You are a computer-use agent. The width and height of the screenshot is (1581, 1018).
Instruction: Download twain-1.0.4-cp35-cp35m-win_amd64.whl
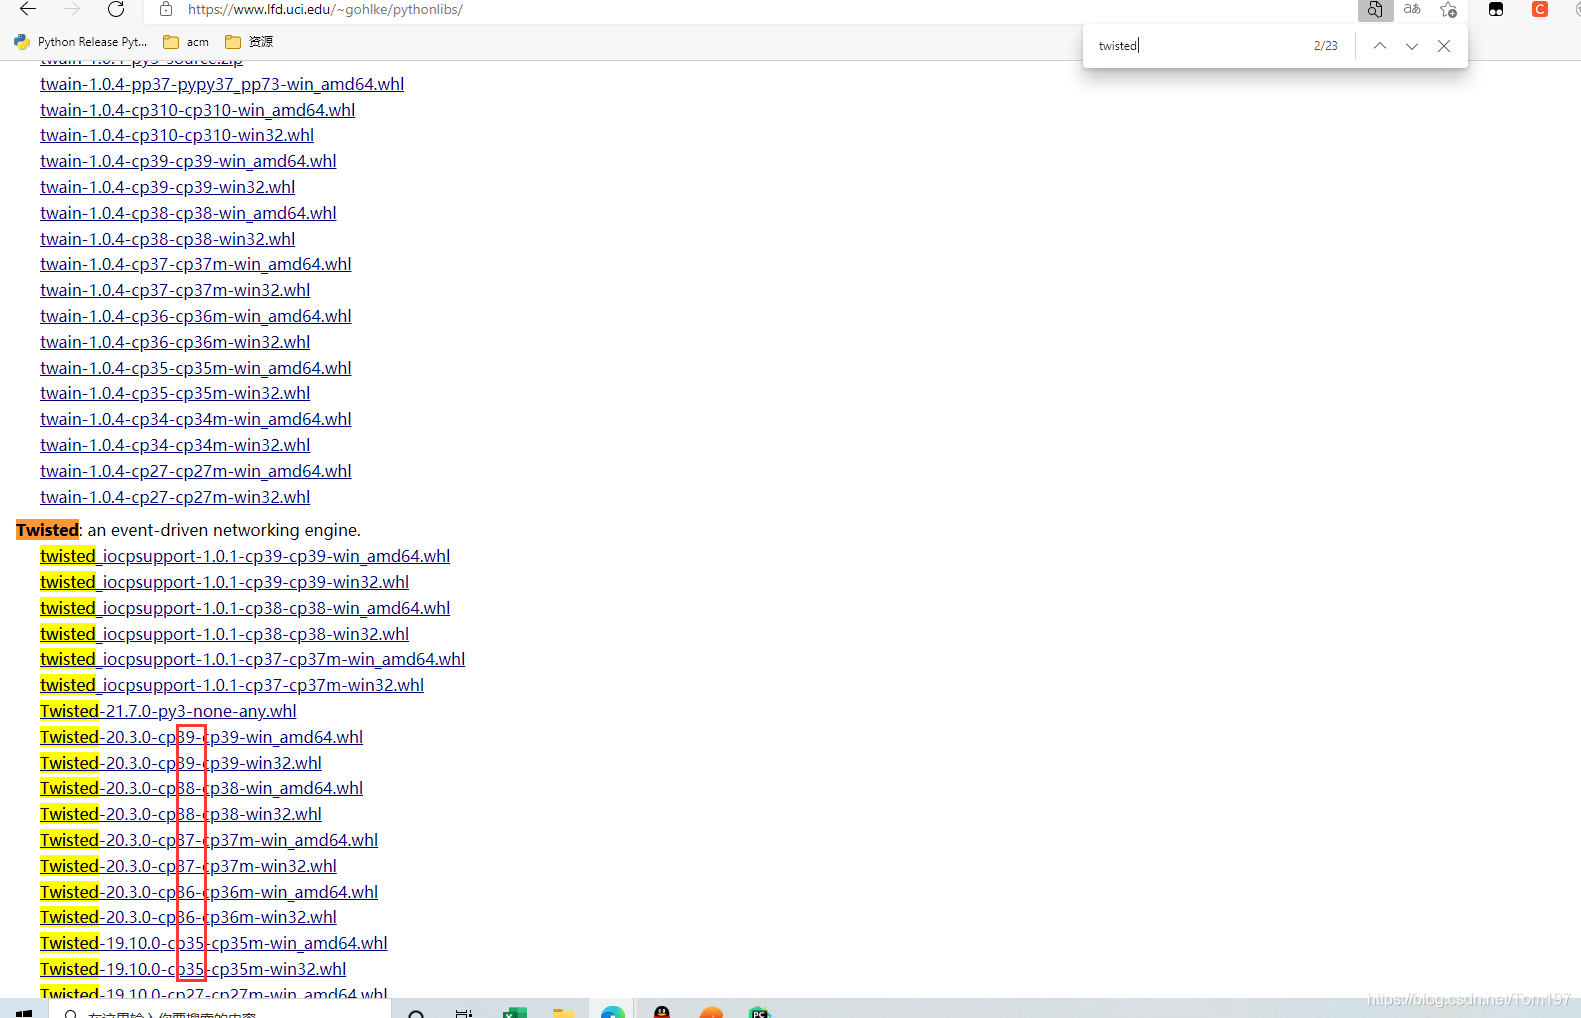tap(196, 368)
